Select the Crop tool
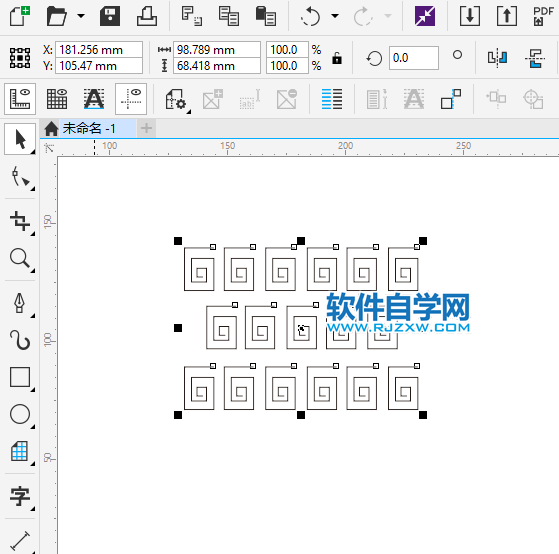Image resolution: width=559 pixels, height=554 pixels. click(20, 221)
